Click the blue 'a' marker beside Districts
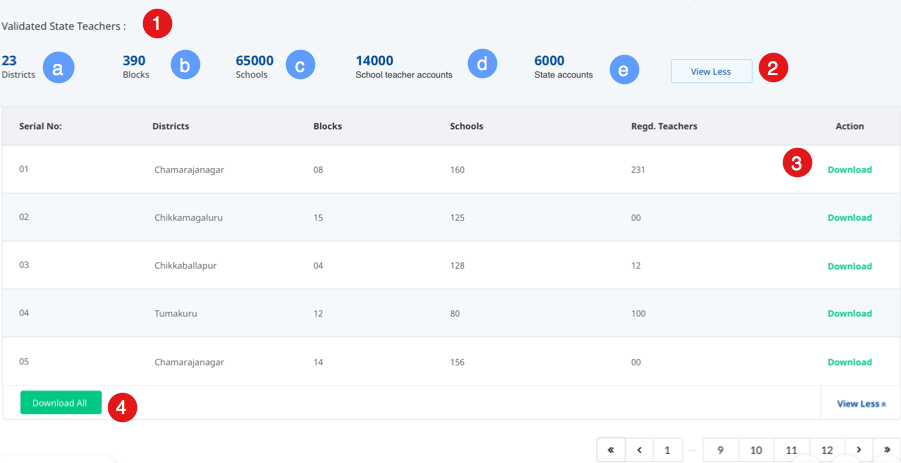The width and height of the screenshot is (901, 463). [59, 67]
